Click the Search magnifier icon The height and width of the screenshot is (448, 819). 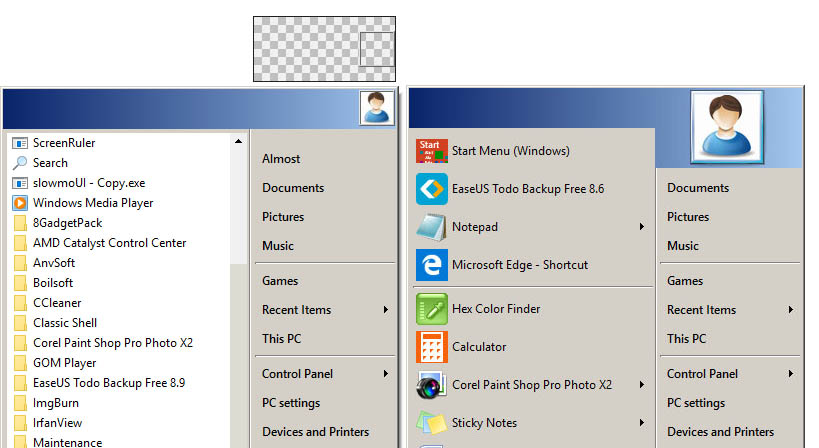point(20,163)
